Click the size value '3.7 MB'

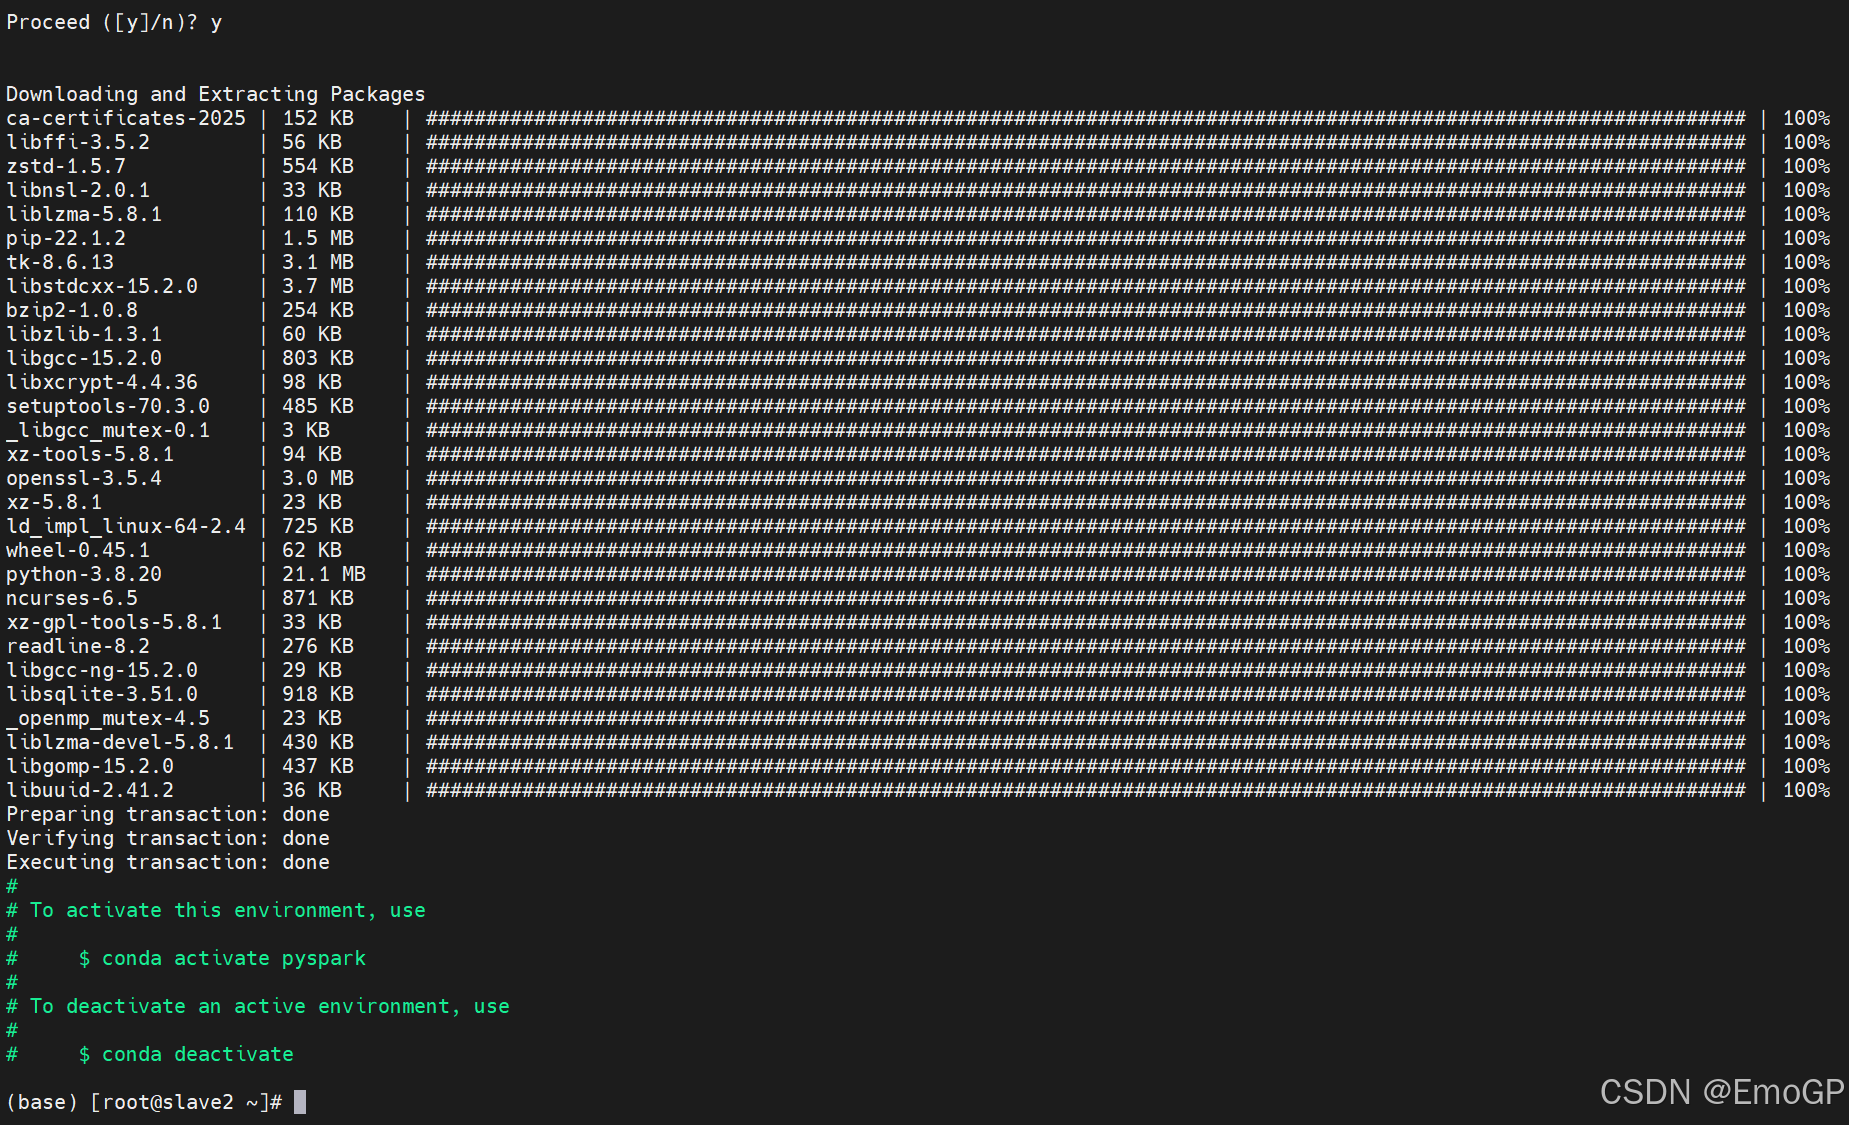318,286
